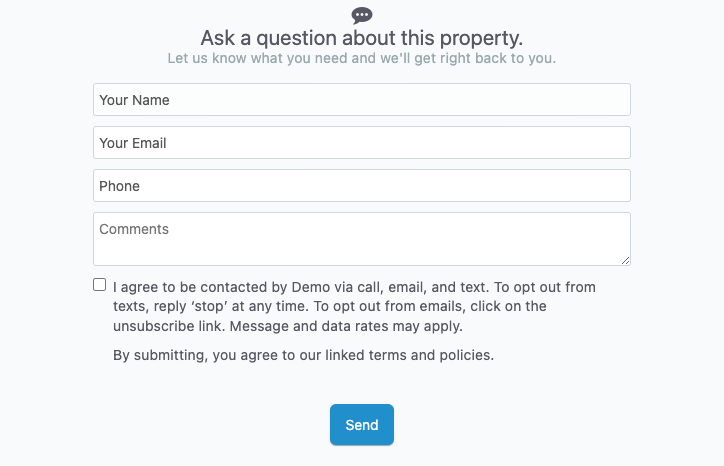The height and width of the screenshot is (466, 724).
Task: Select the Your Email text field
Action: [362, 143]
